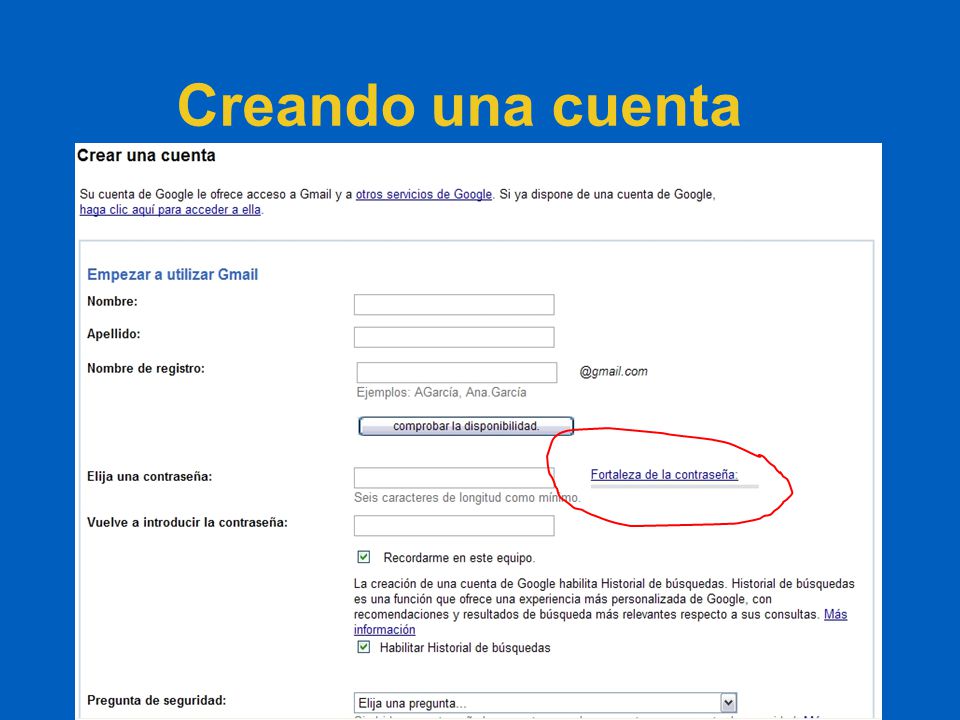The image size is (960, 720).
Task: Click the Nombre de registro input field
Action: pyautogui.click(x=457, y=372)
